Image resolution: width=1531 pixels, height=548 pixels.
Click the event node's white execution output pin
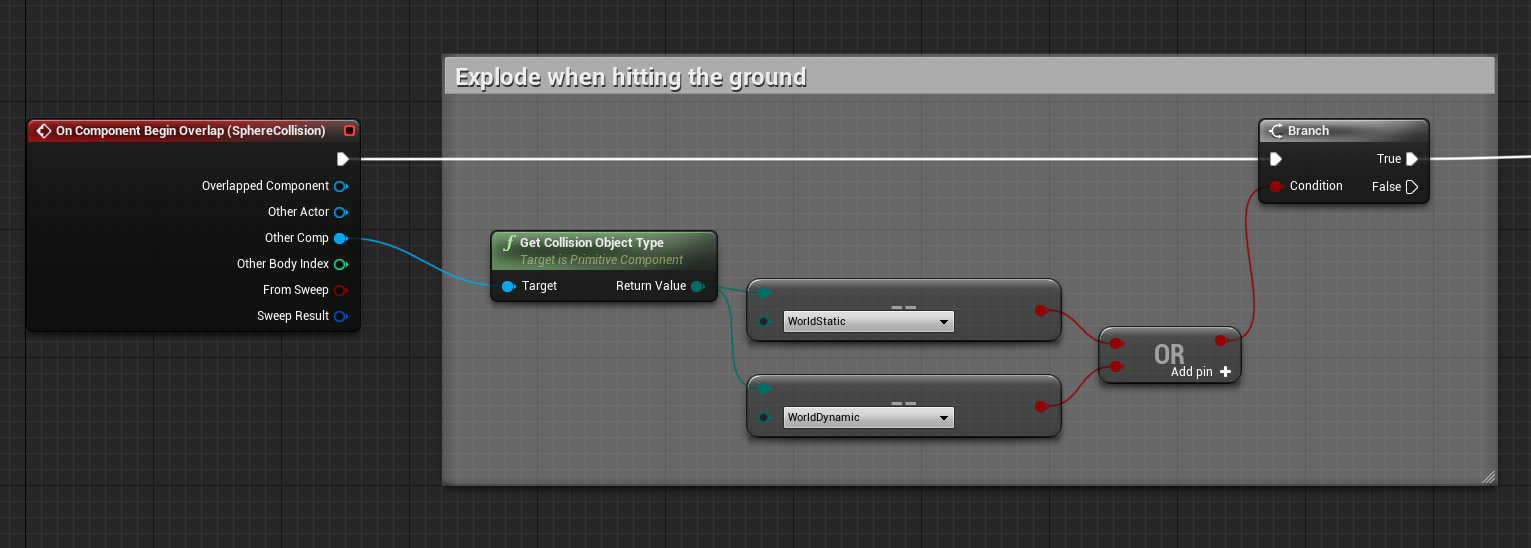[342, 159]
